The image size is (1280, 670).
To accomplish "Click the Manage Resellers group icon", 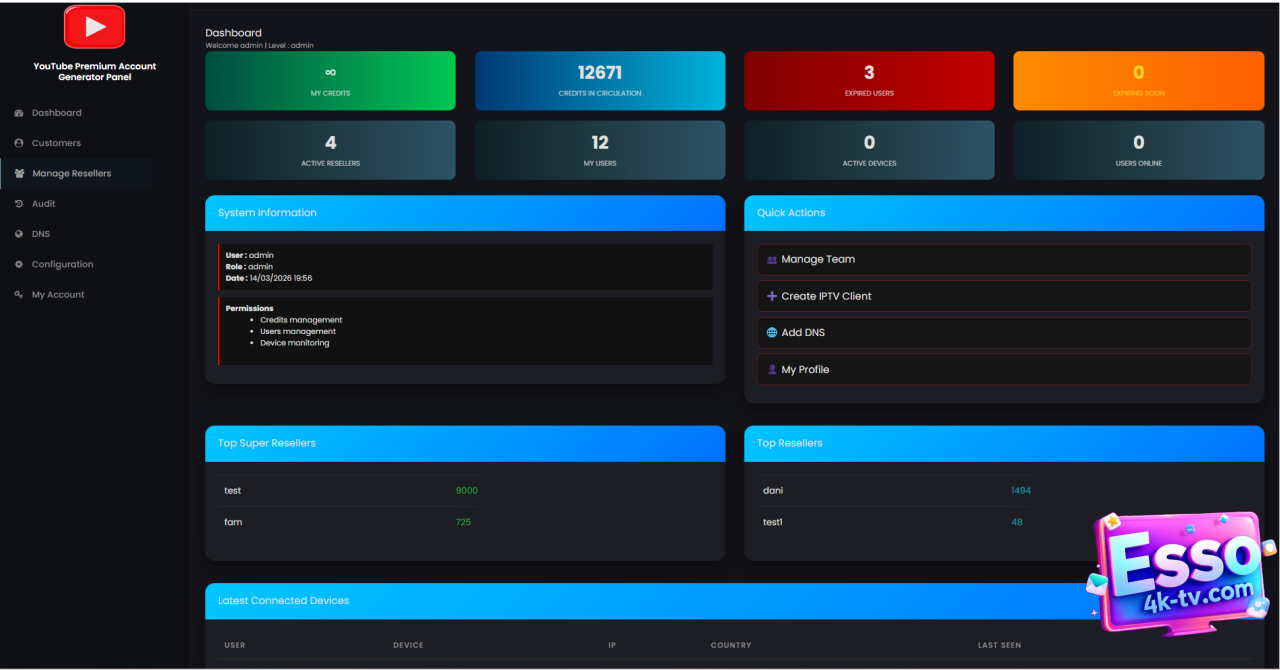I will tap(20, 174).
